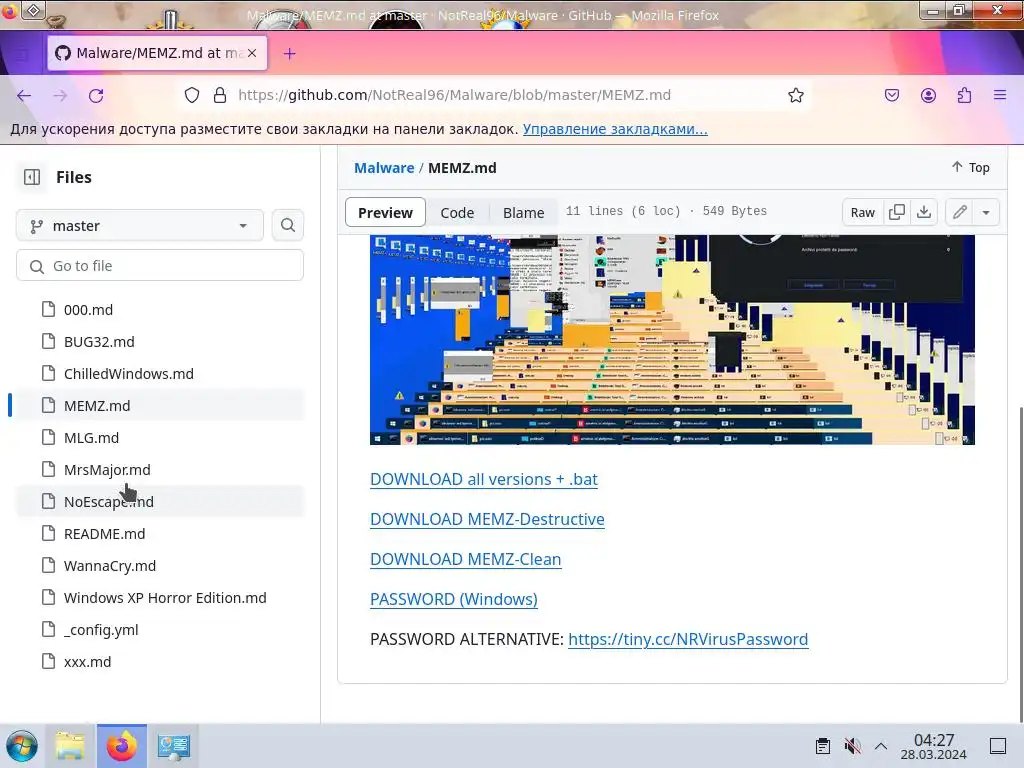Bookmark this page with the star
The image size is (1024, 768).
pos(795,95)
